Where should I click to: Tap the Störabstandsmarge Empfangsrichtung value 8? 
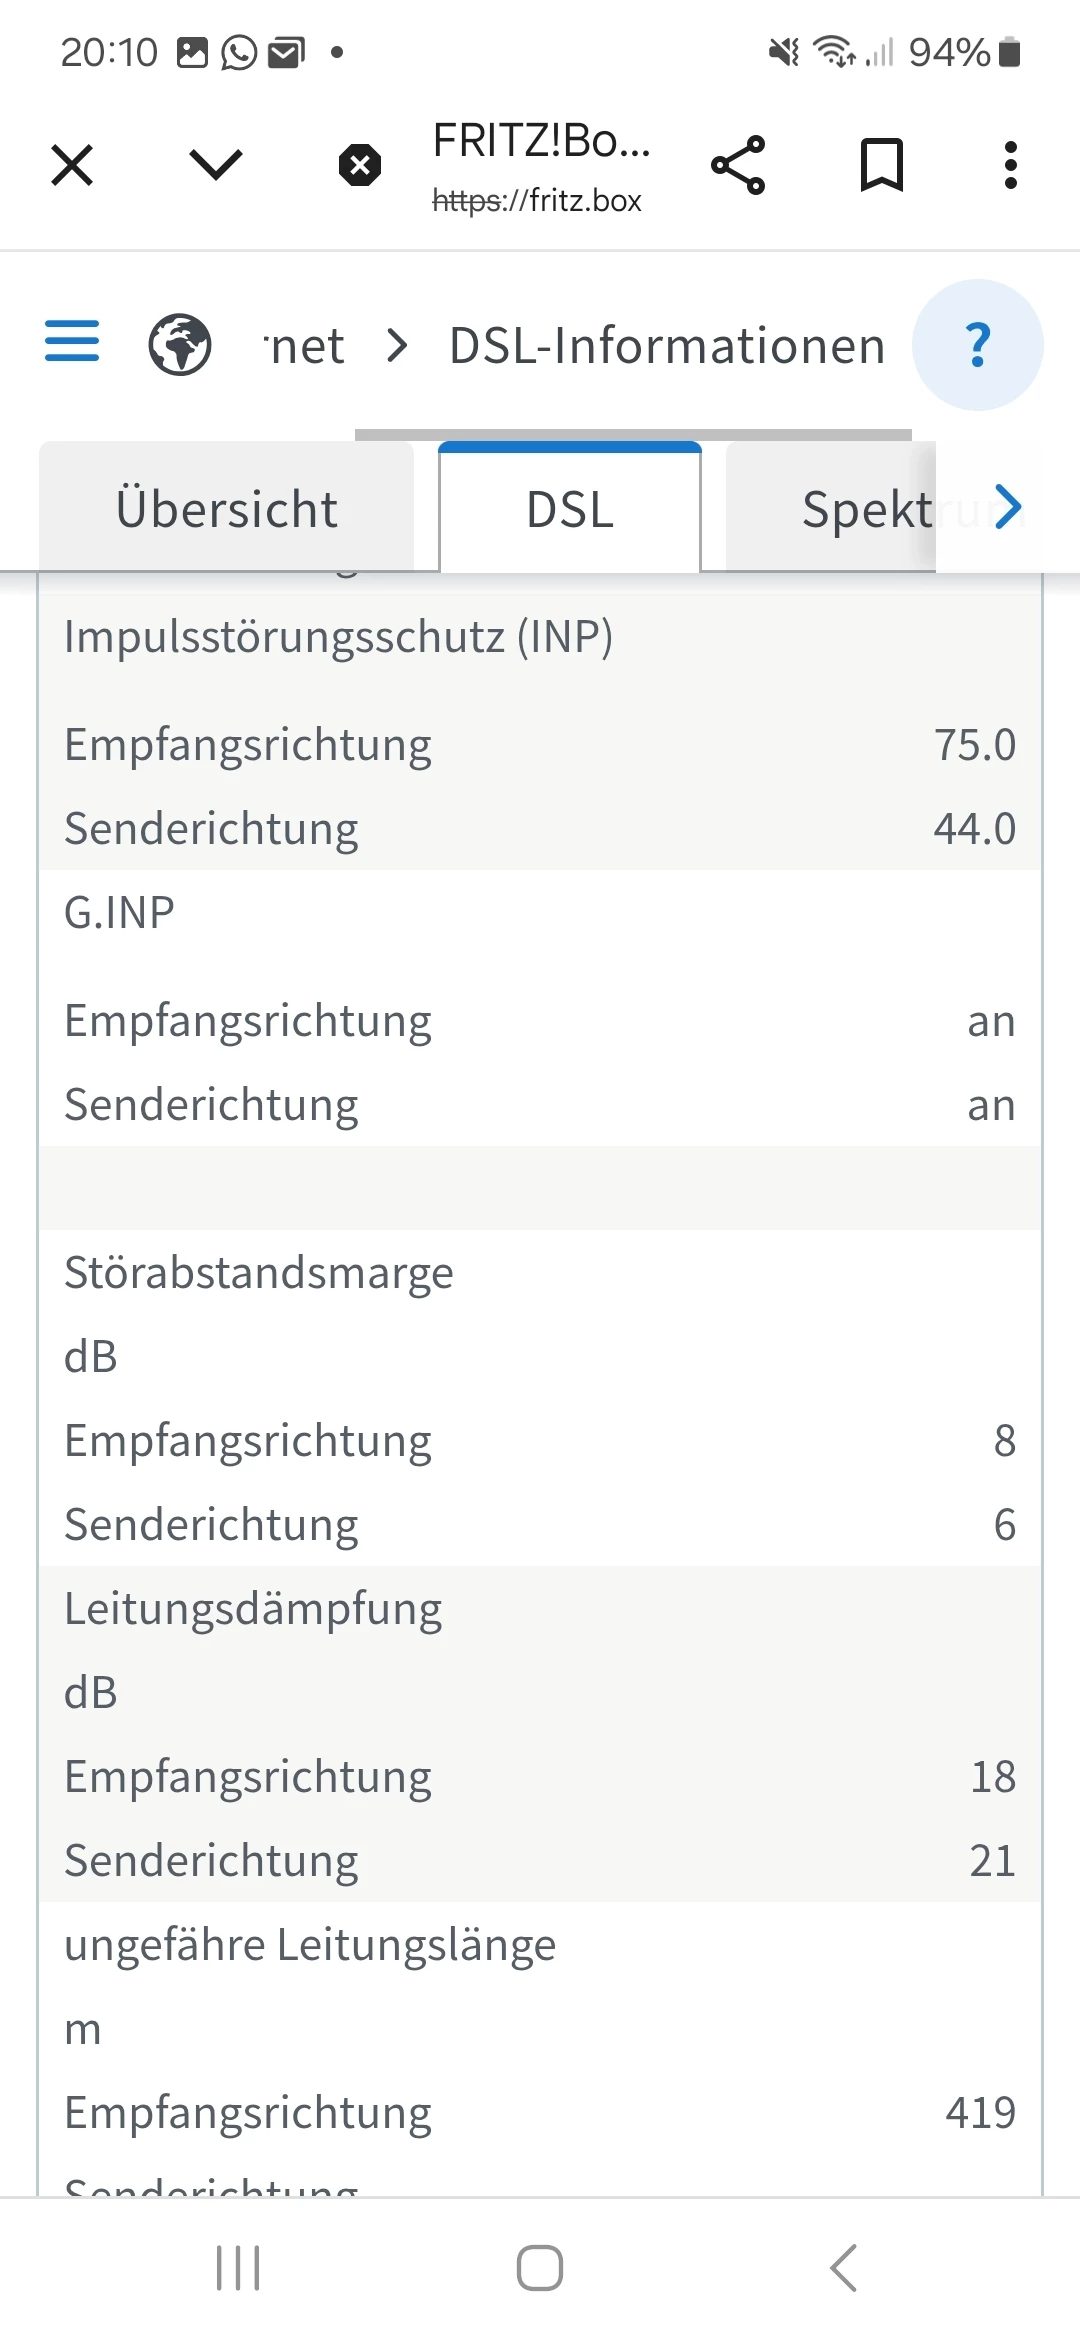click(x=1004, y=1441)
